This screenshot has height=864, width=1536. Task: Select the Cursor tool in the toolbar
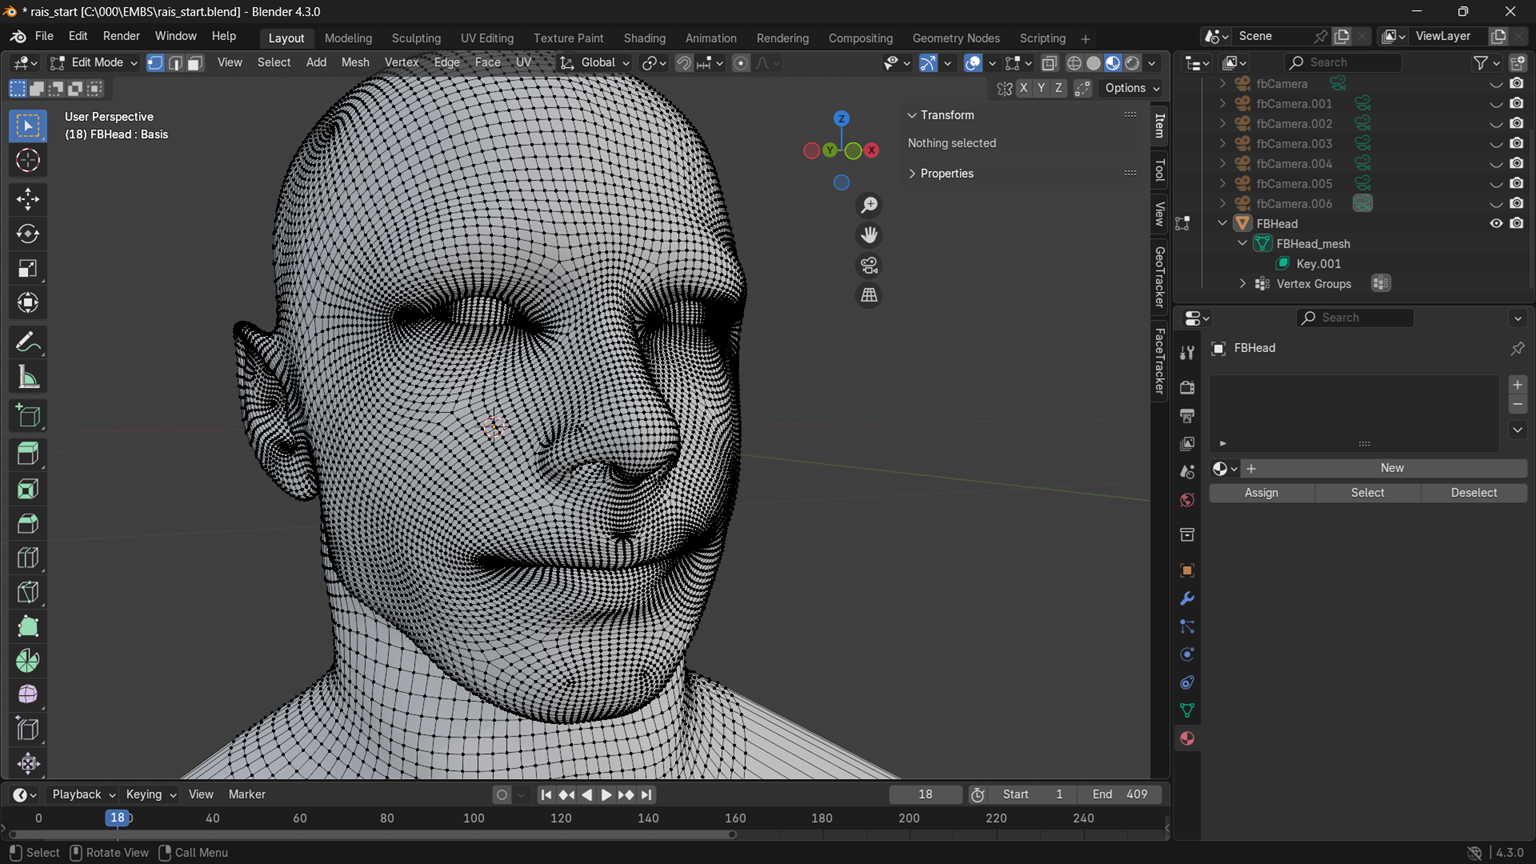pyautogui.click(x=28, y=160)
